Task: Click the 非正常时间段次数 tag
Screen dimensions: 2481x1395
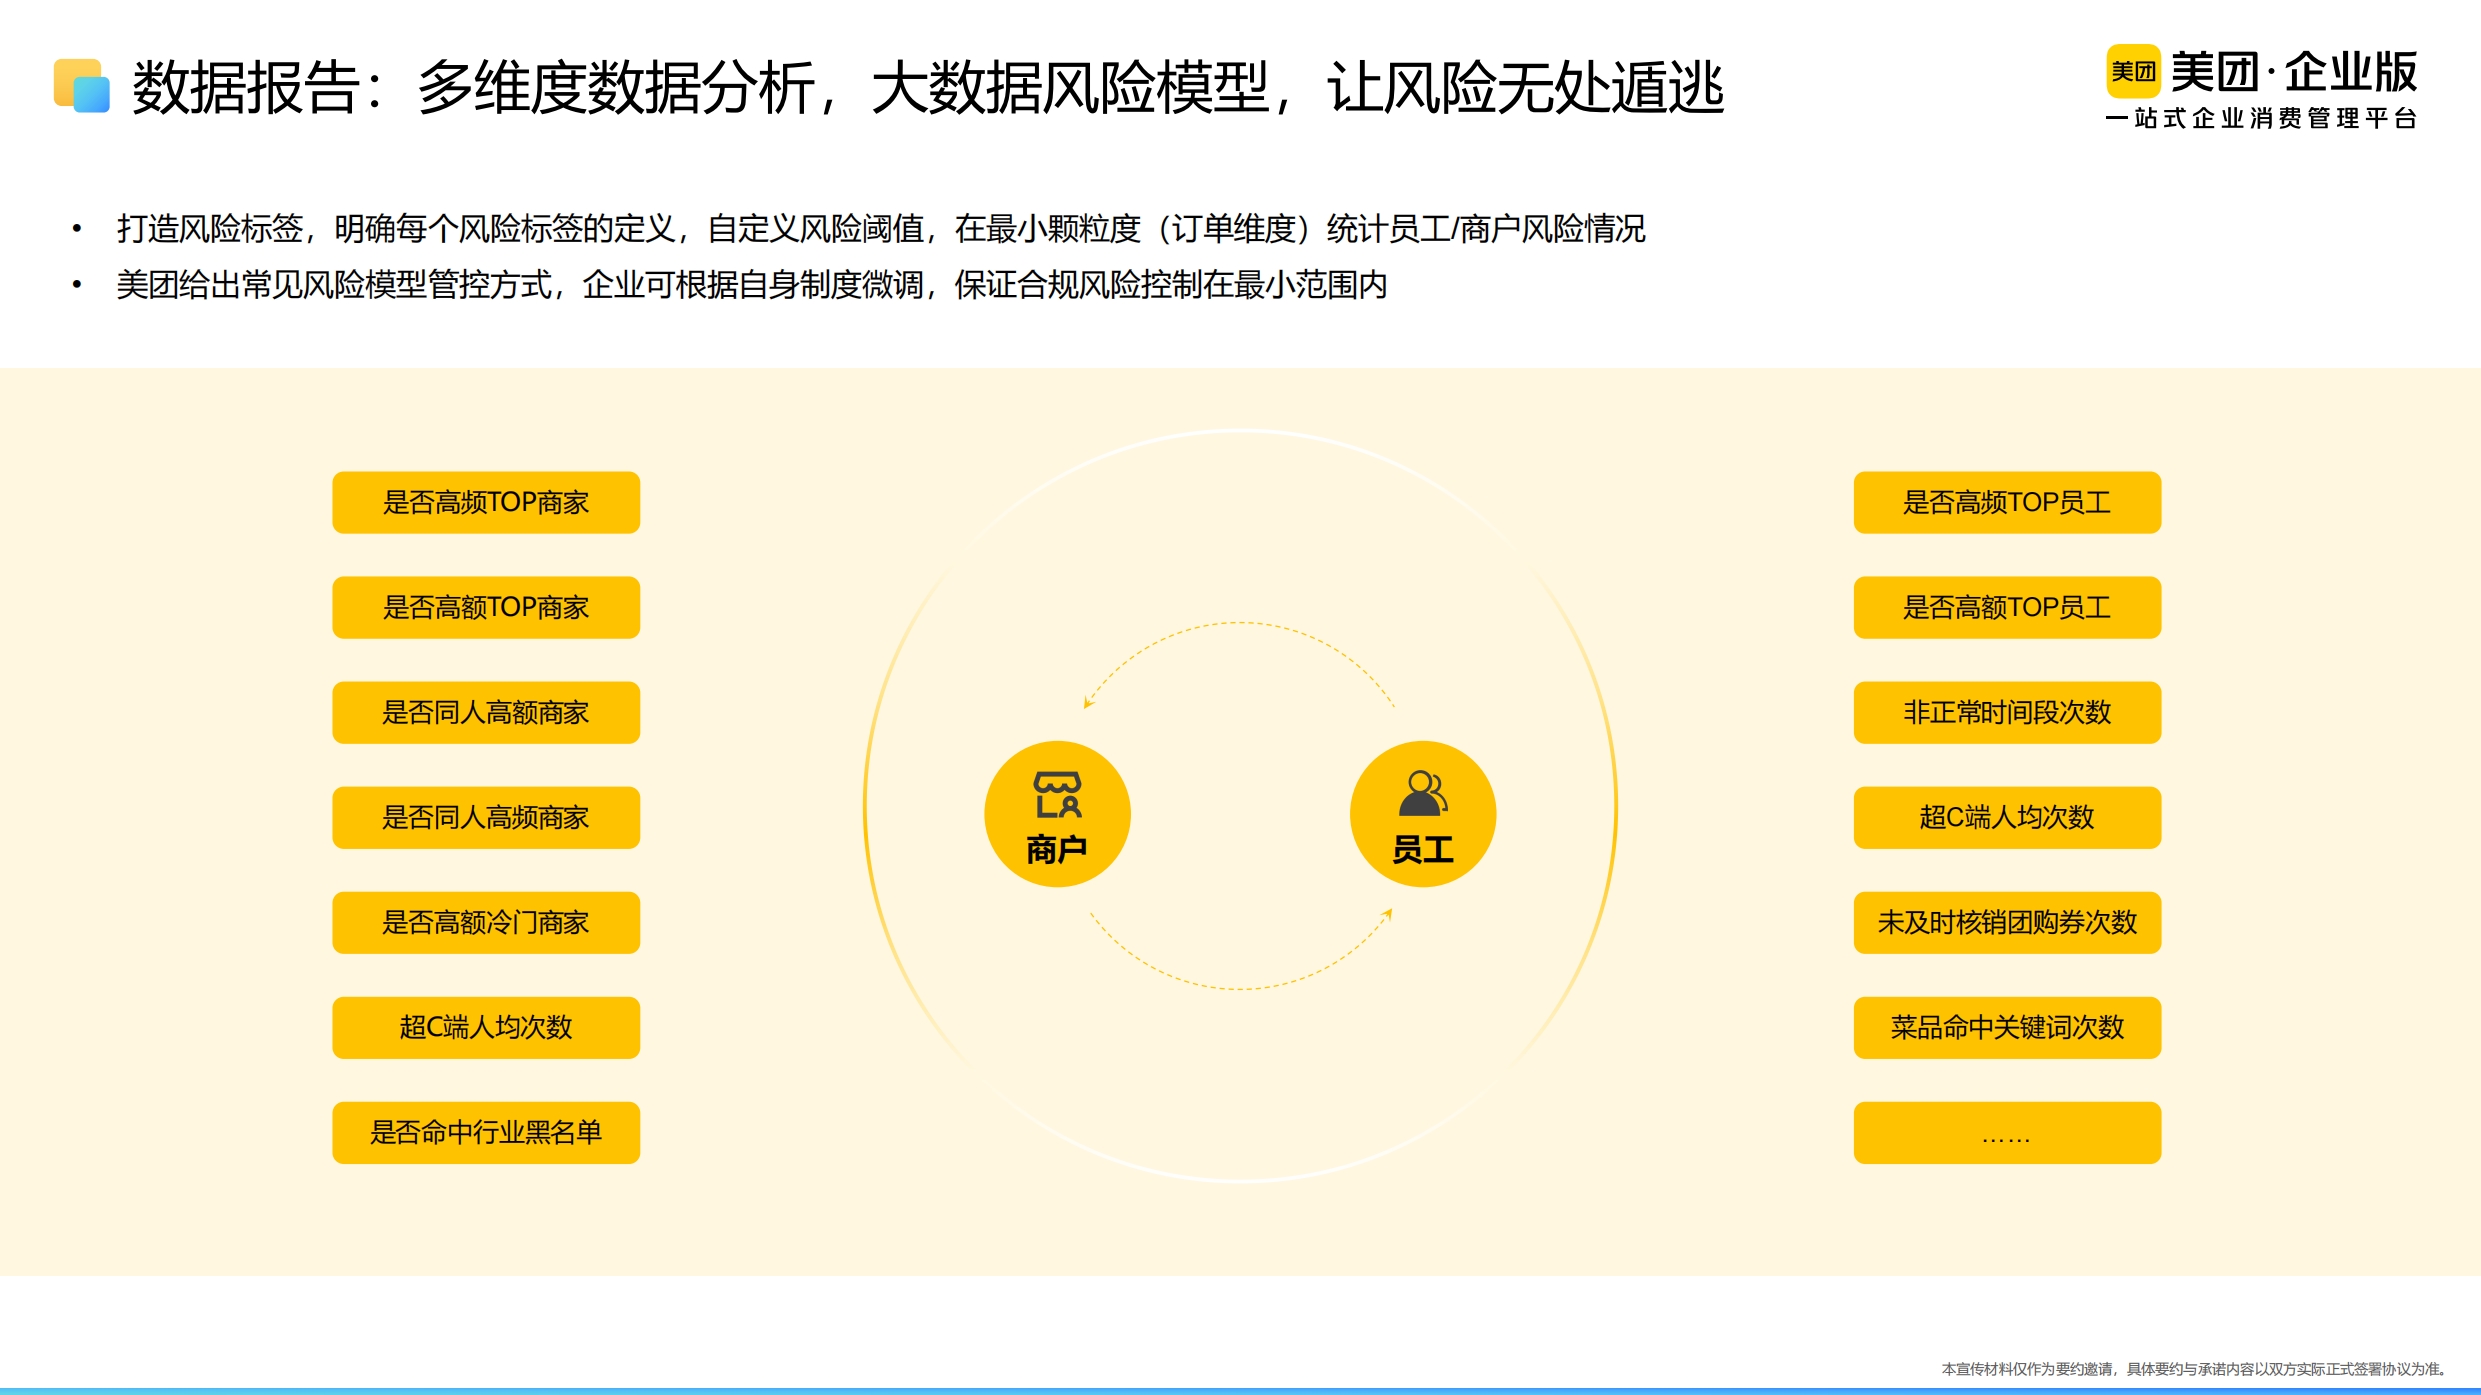Action: click(x=2007, y=712)
